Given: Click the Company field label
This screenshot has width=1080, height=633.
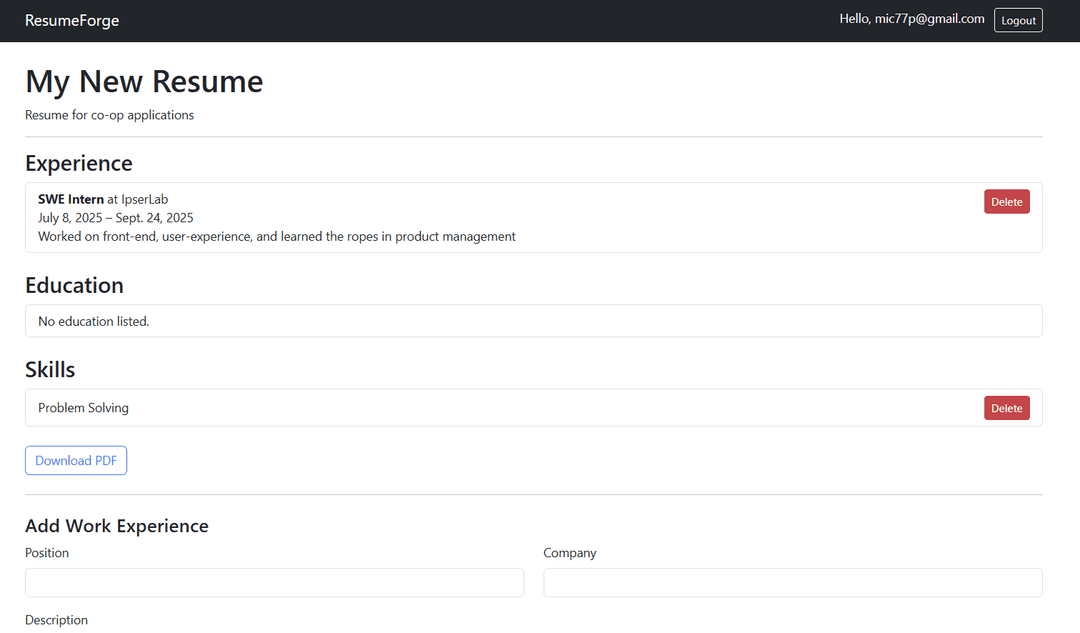Looking at the screenshot, I should click(x=569, y=553).
